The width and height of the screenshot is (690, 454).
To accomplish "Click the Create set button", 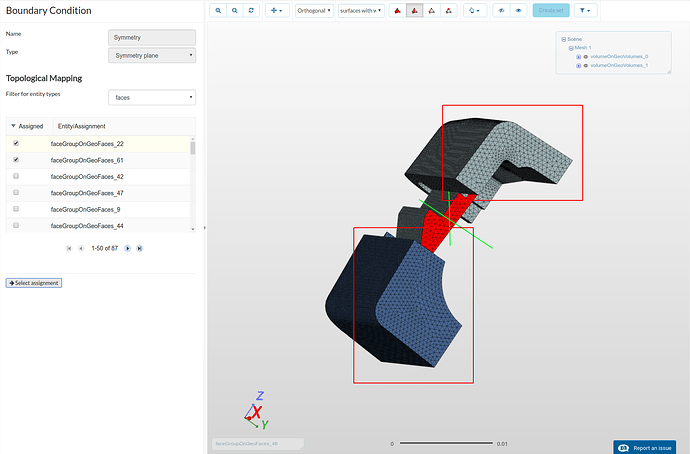I will coord(549,10).
